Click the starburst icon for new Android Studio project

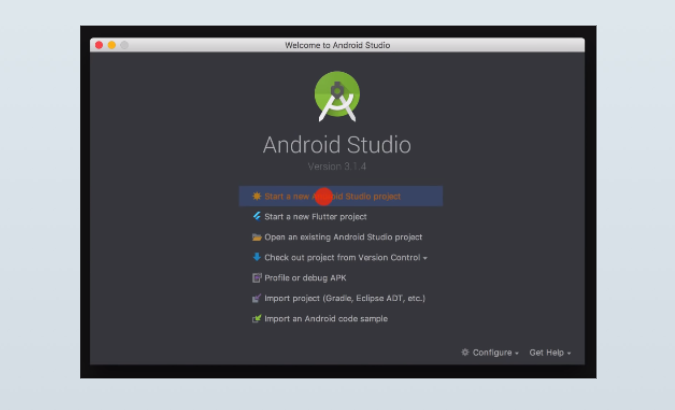tap(257, 196)
